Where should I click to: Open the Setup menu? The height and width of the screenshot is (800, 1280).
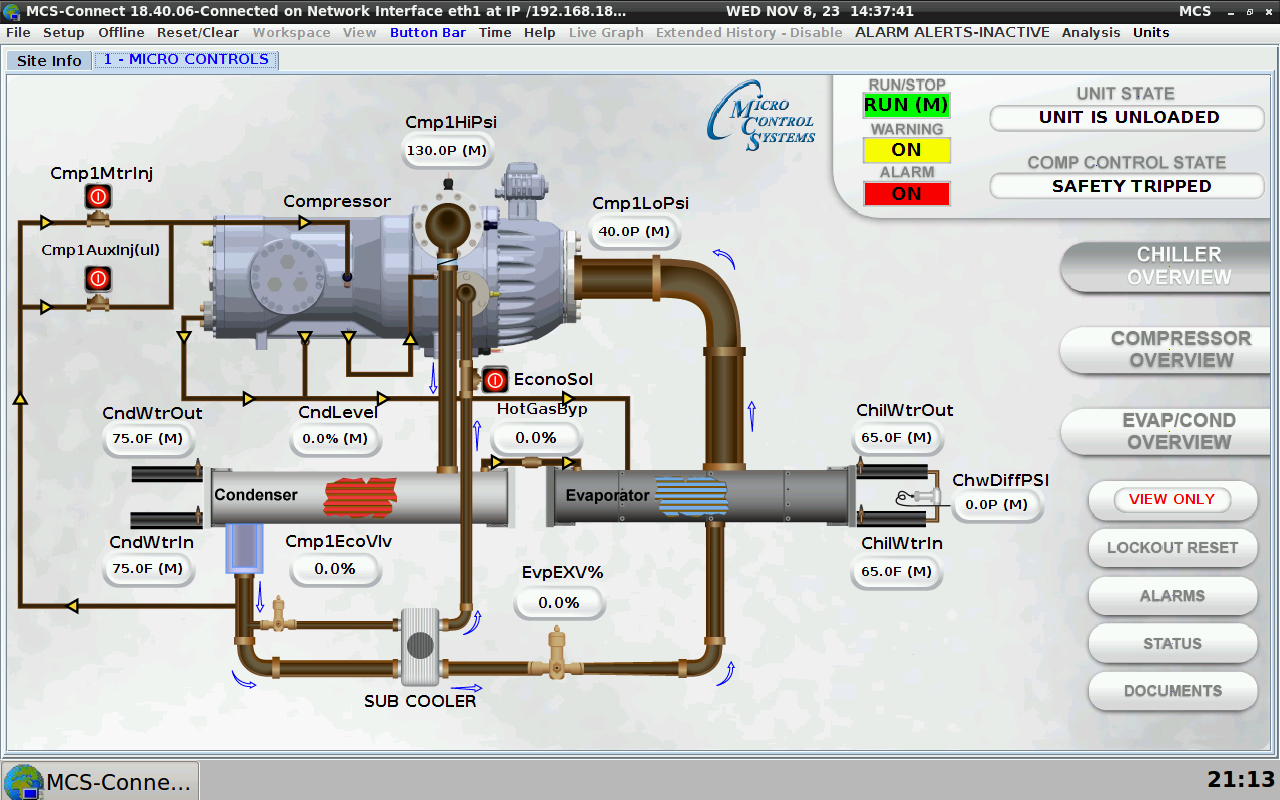click(64, 32)
